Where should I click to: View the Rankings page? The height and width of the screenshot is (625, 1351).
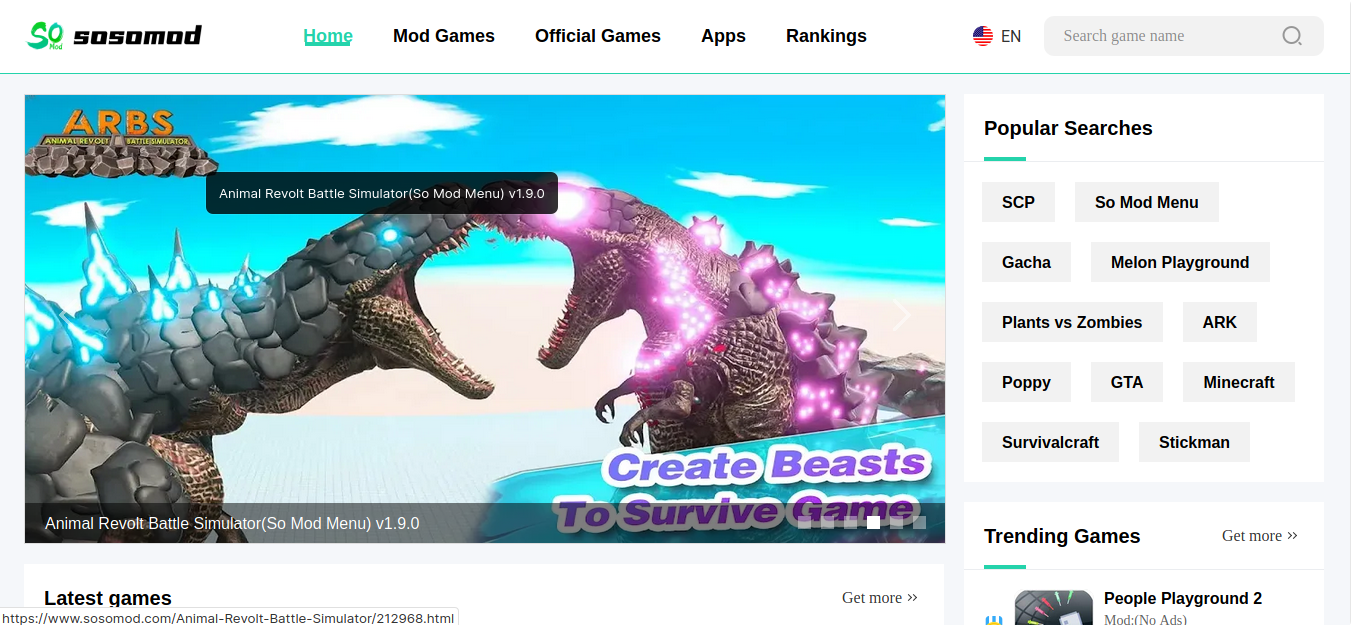pyautogui.click(x=826, y=36)
